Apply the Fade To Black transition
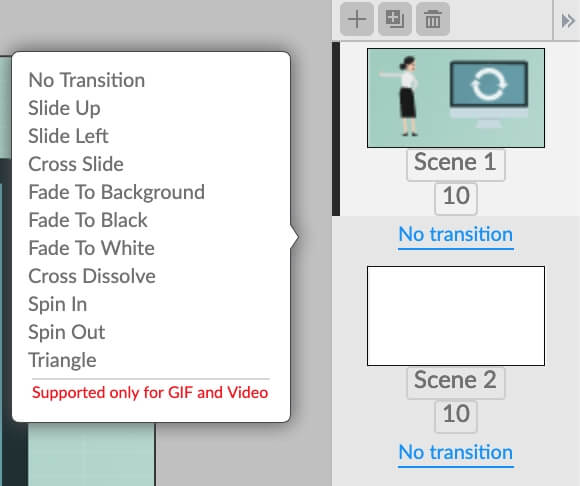580x486 pixels. pyautogui.click(x=88, y=220)
